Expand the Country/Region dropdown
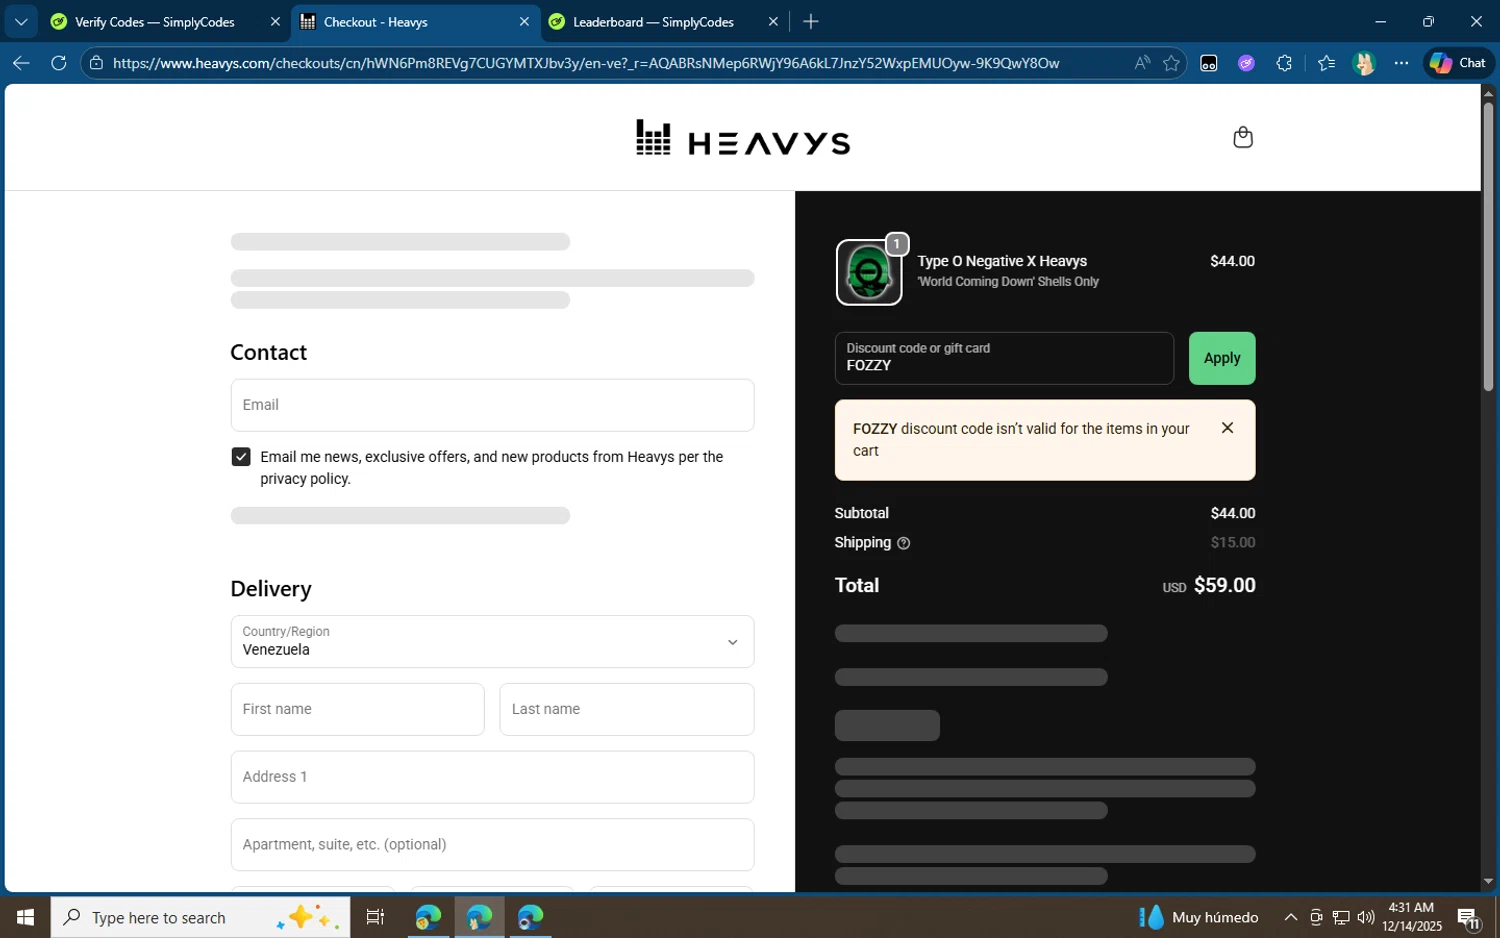Image resolution: width=1500 pixels, height=938 pixels. 492,641
